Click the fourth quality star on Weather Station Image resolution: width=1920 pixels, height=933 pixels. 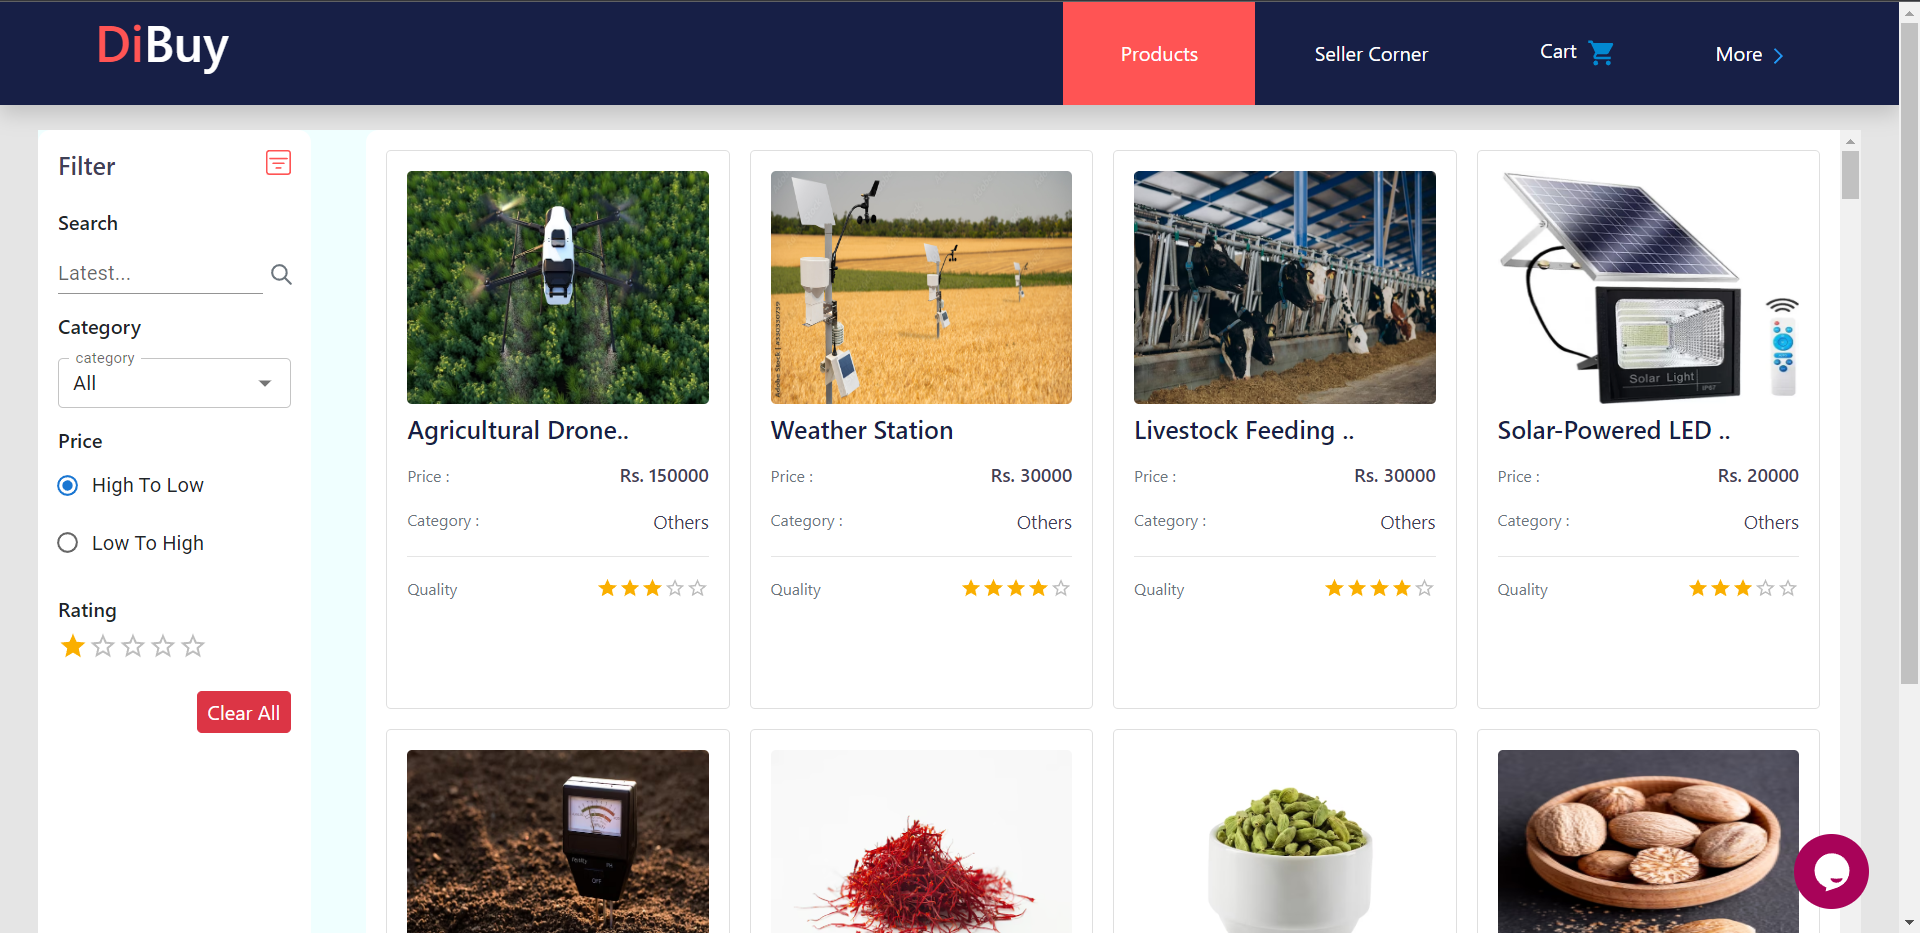coord(1038,588)
